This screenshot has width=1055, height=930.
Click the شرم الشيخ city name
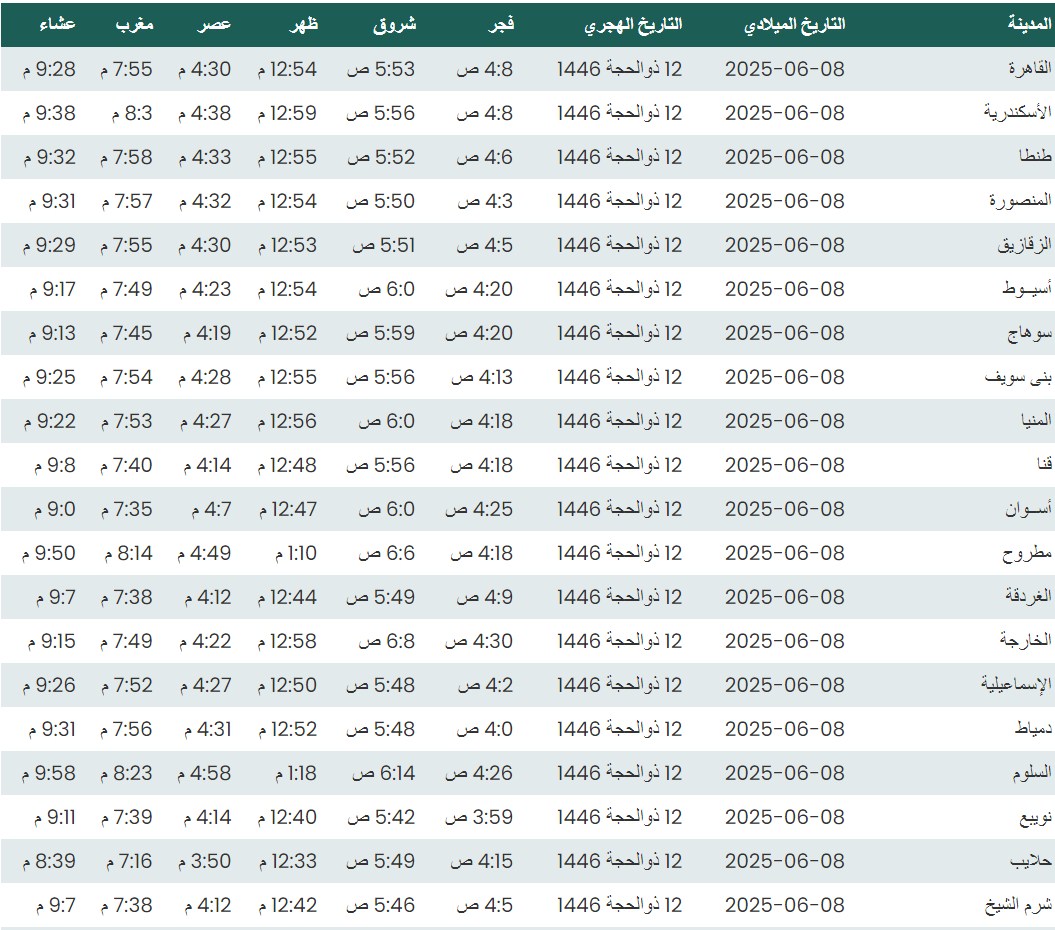(x=1018, y=905)
